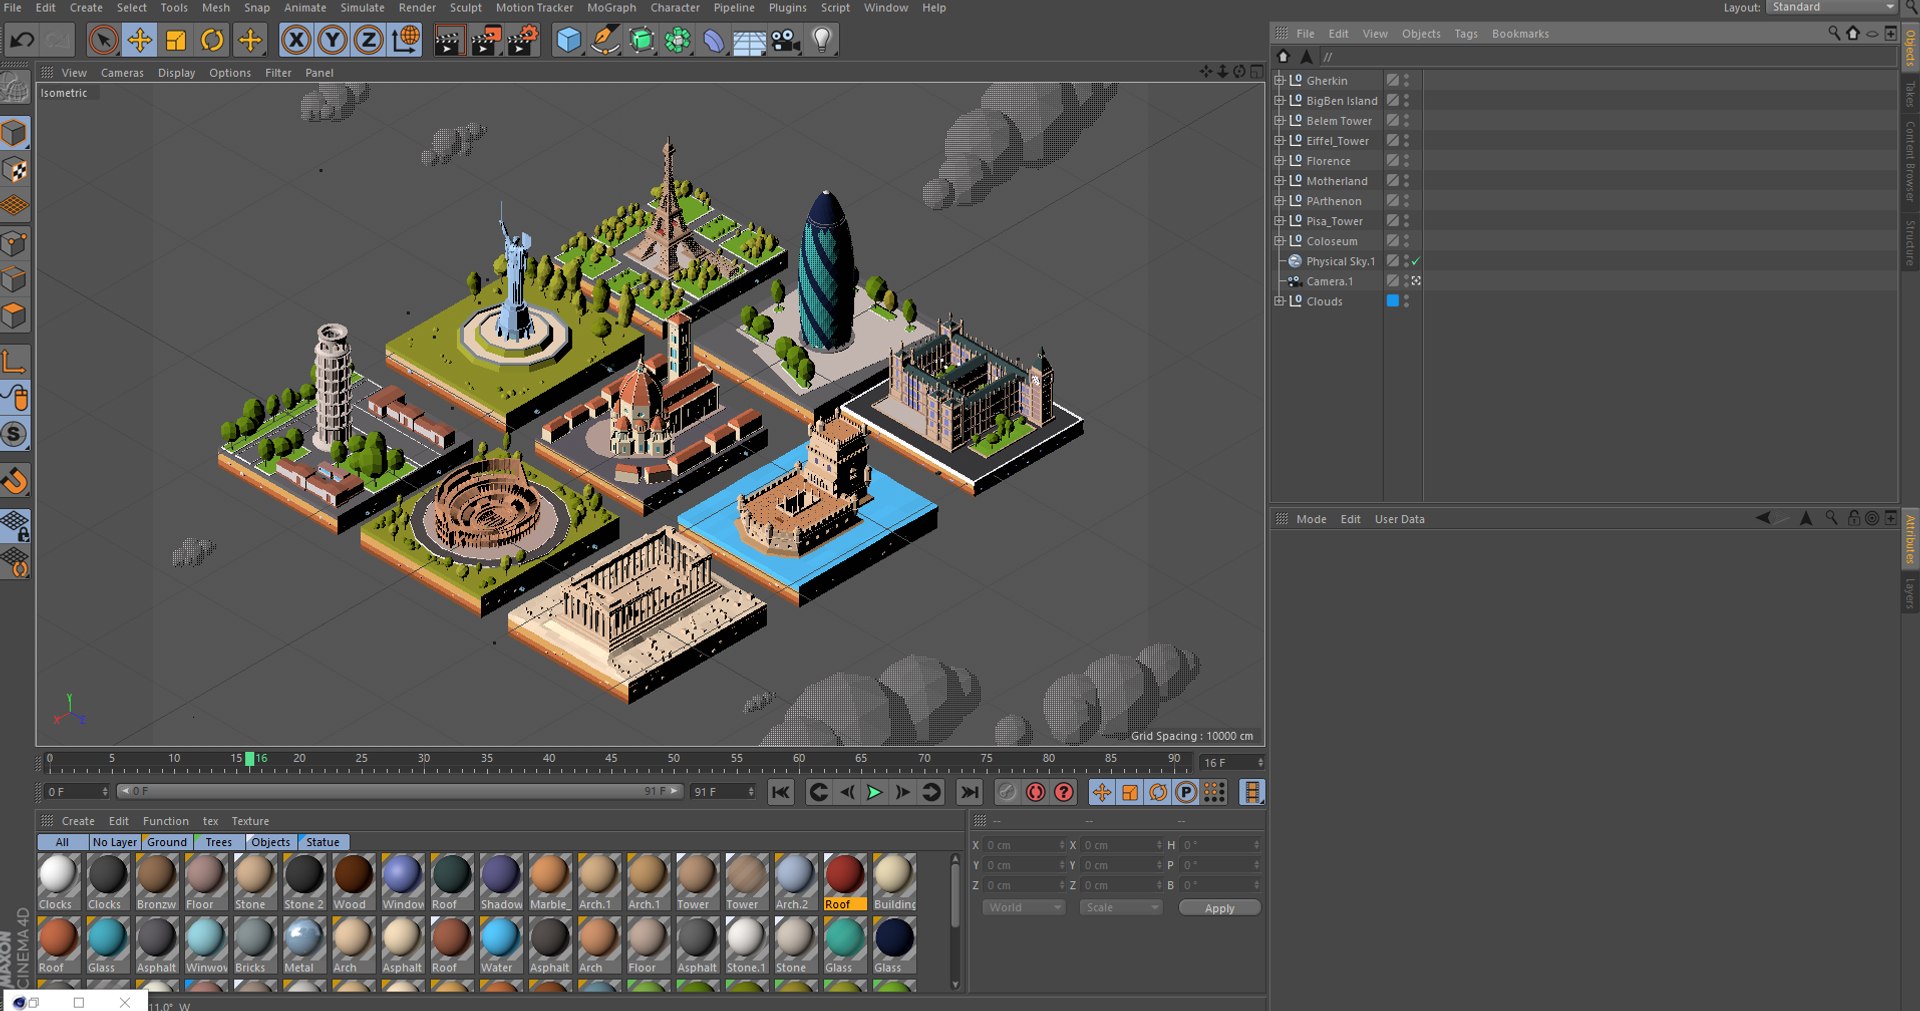Viewport: 1920px width, 1011px height.
Task: Toggle Y axis lock
Action: [332, 40]
